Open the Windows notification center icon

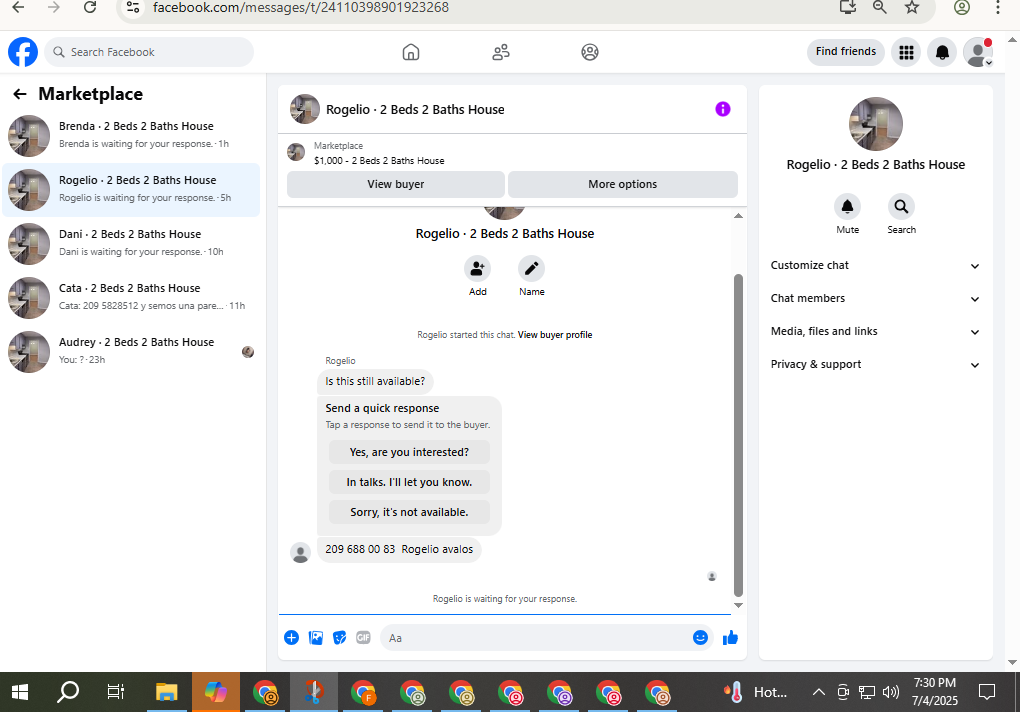[987, 692]
